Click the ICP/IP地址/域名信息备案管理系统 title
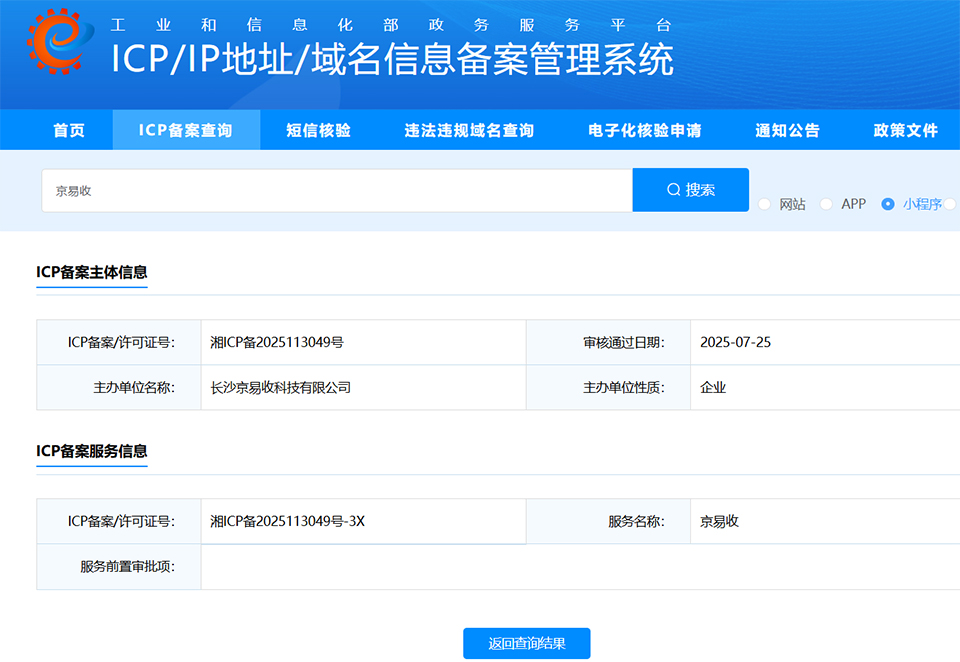Image resolution: width=960 pixels, height=662 pixels. (x=392, y=59)
